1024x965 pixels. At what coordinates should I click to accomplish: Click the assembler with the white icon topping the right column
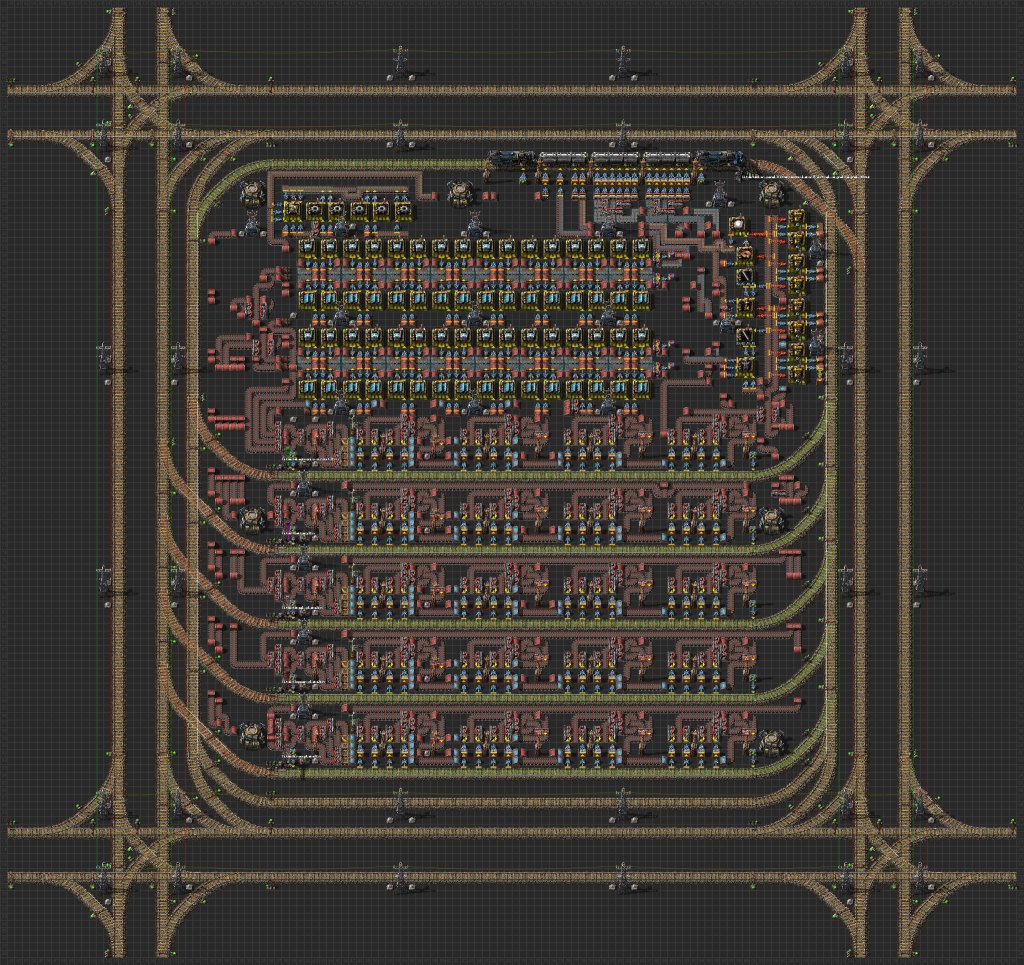point(739,225)
